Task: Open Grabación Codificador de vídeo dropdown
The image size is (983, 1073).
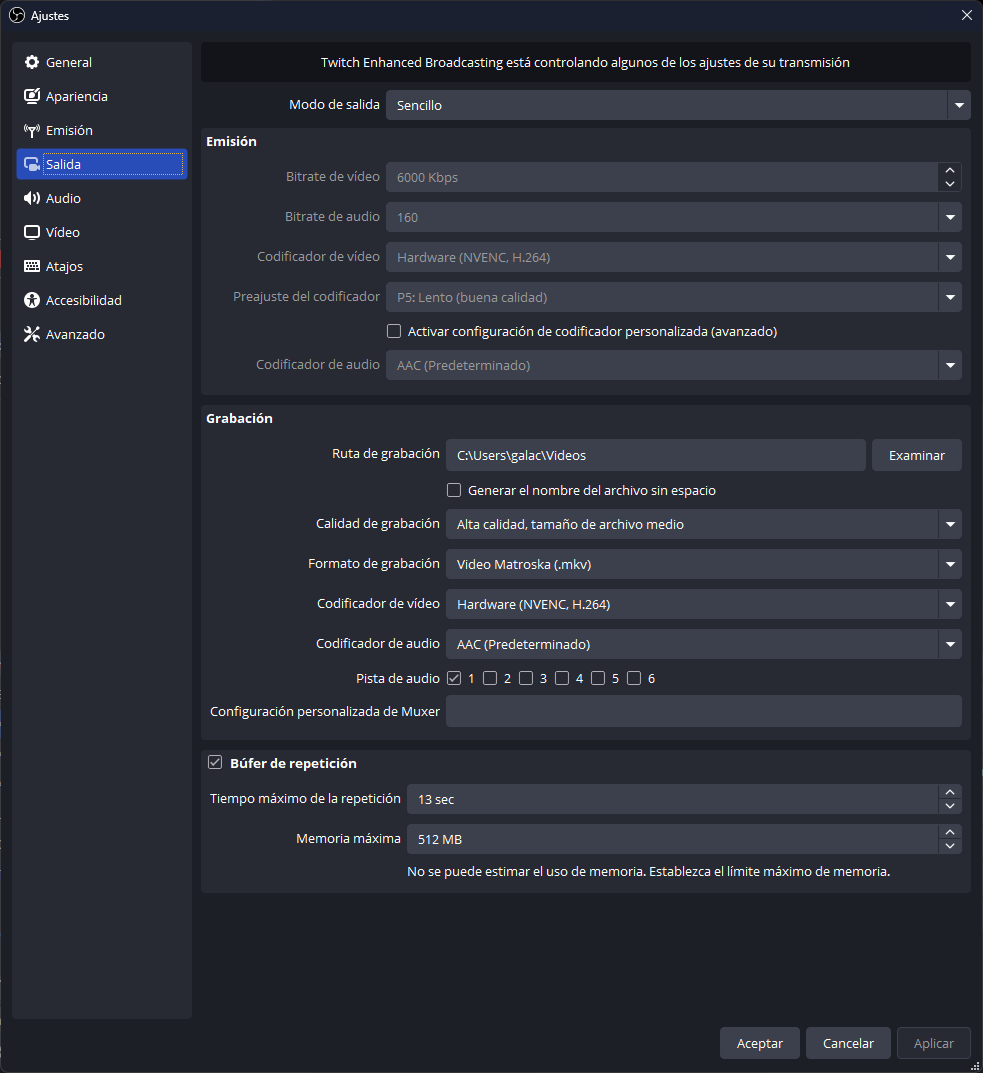Action: point(704,604)
